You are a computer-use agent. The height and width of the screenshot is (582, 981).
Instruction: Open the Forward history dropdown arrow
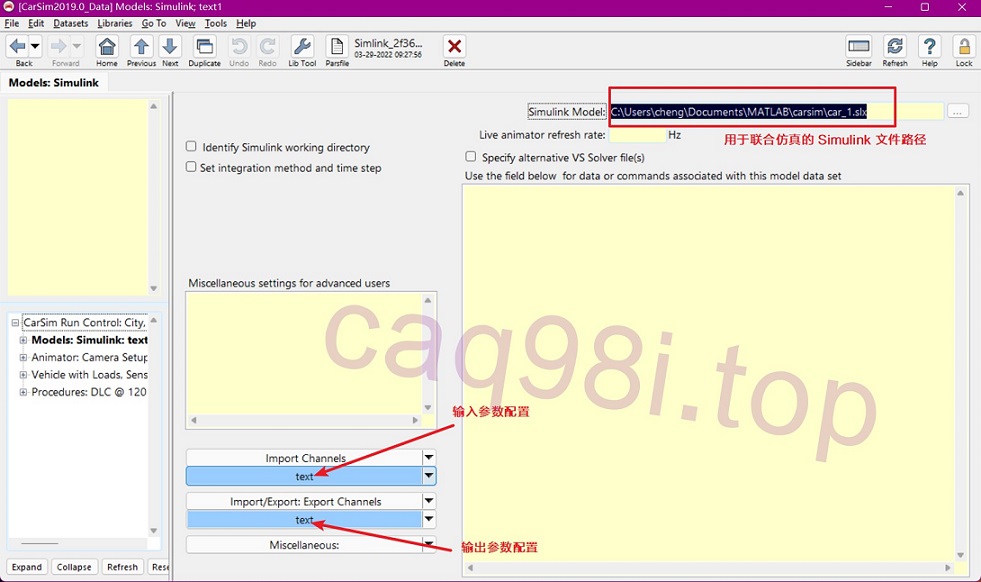coord(76,46)
